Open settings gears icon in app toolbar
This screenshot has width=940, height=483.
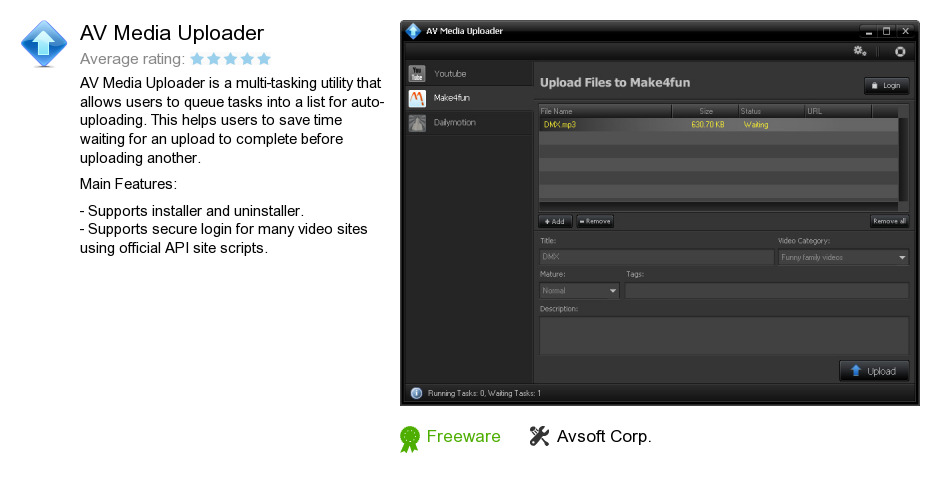coord(860,51)
